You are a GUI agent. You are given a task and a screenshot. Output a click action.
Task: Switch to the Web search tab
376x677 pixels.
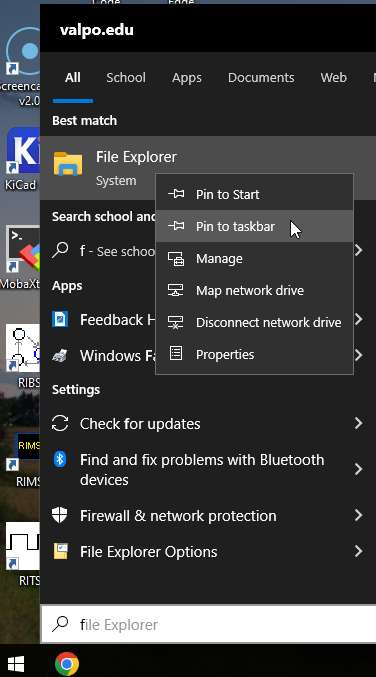click(x=333, y=78)
